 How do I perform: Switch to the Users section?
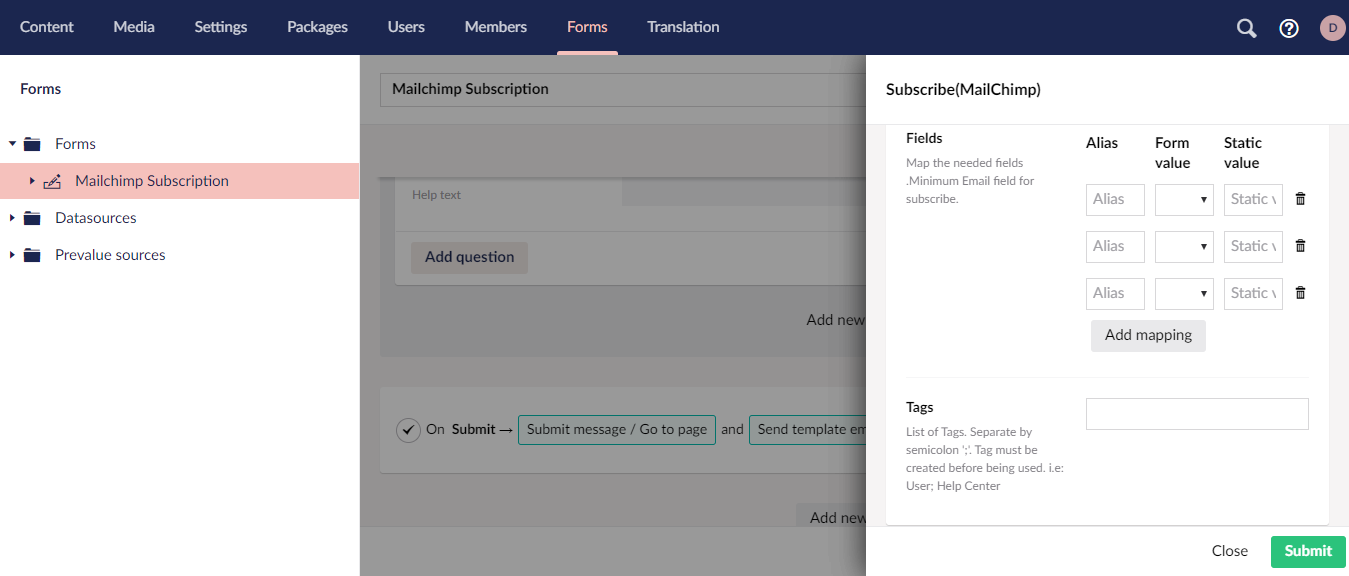pyautogui.click(x=406, y=27)
